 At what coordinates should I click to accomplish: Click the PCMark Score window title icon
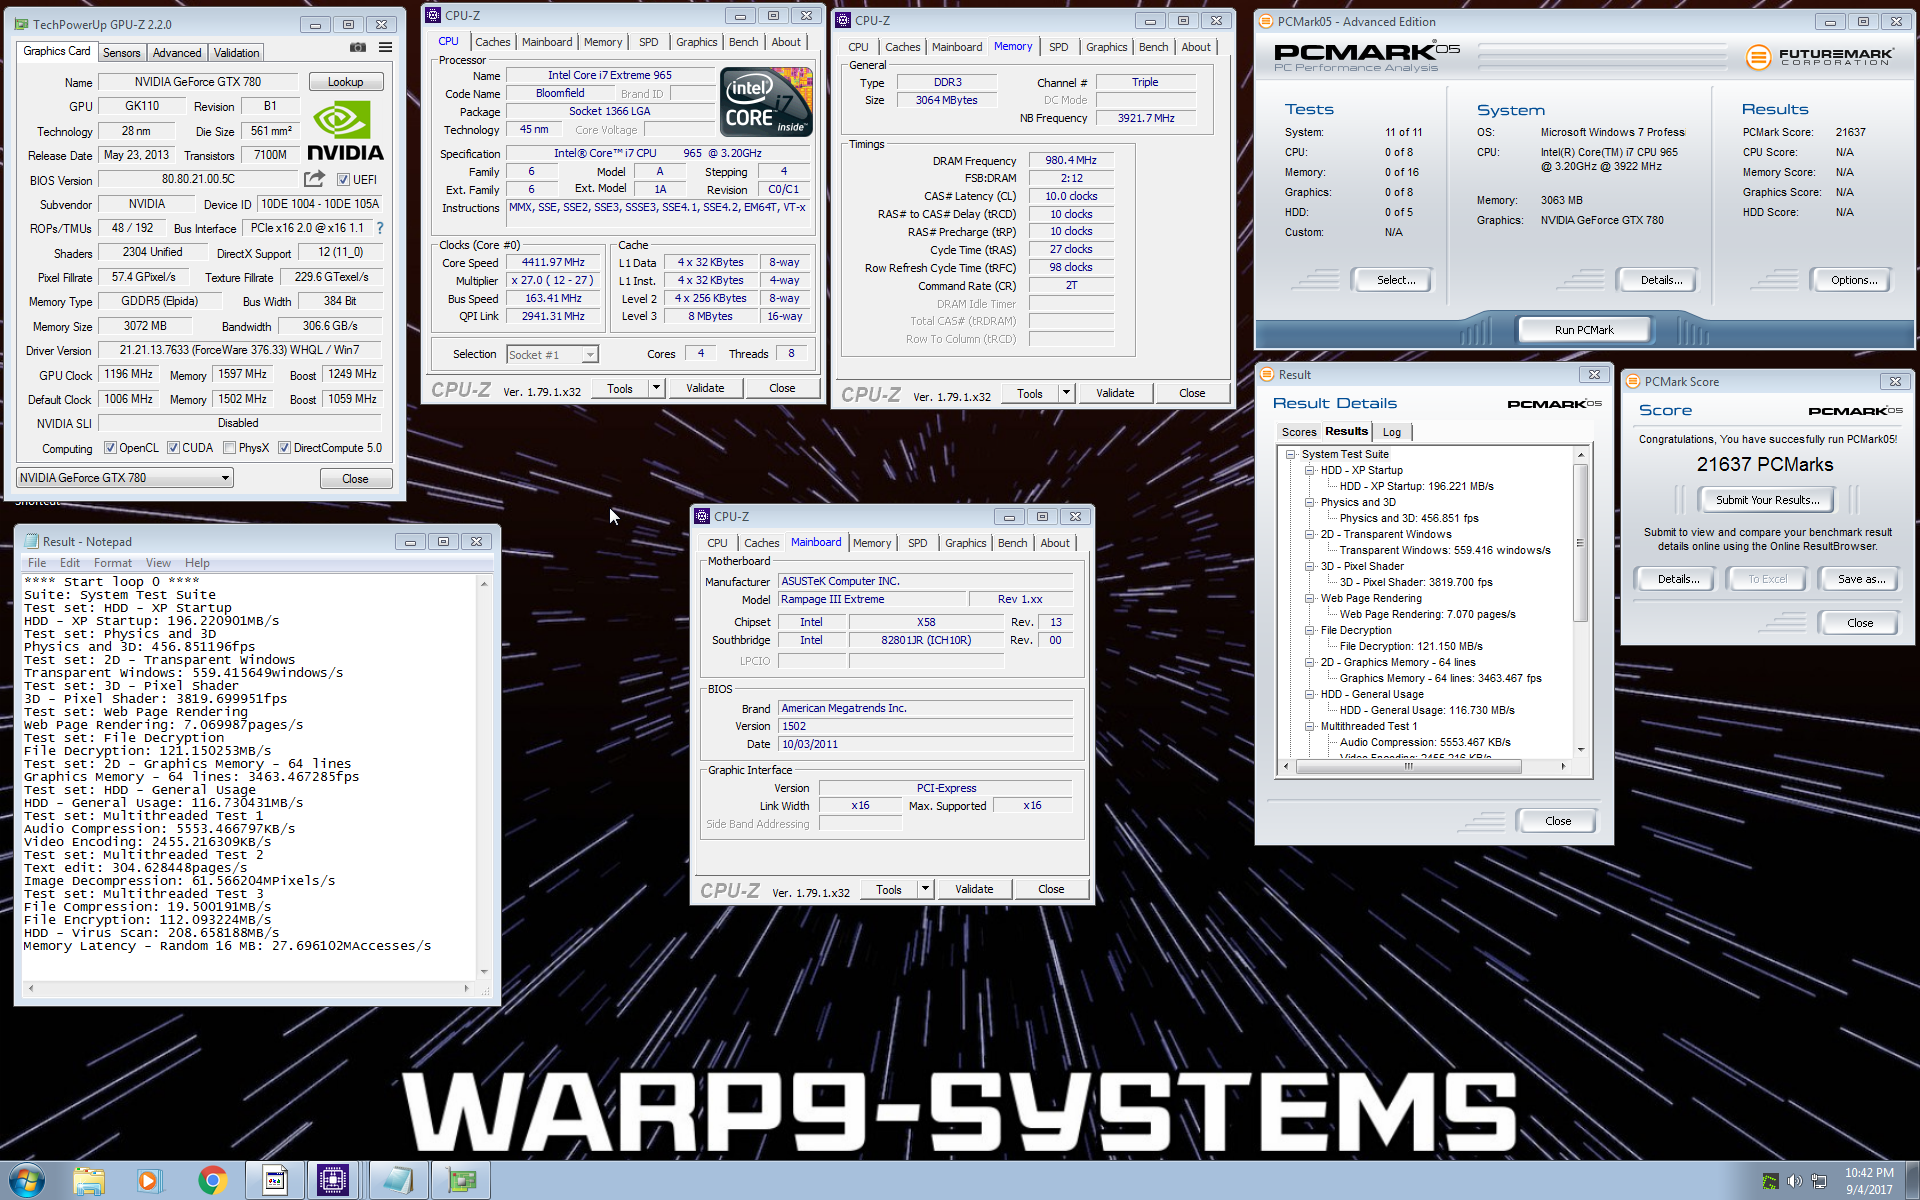coord(1633,381)
